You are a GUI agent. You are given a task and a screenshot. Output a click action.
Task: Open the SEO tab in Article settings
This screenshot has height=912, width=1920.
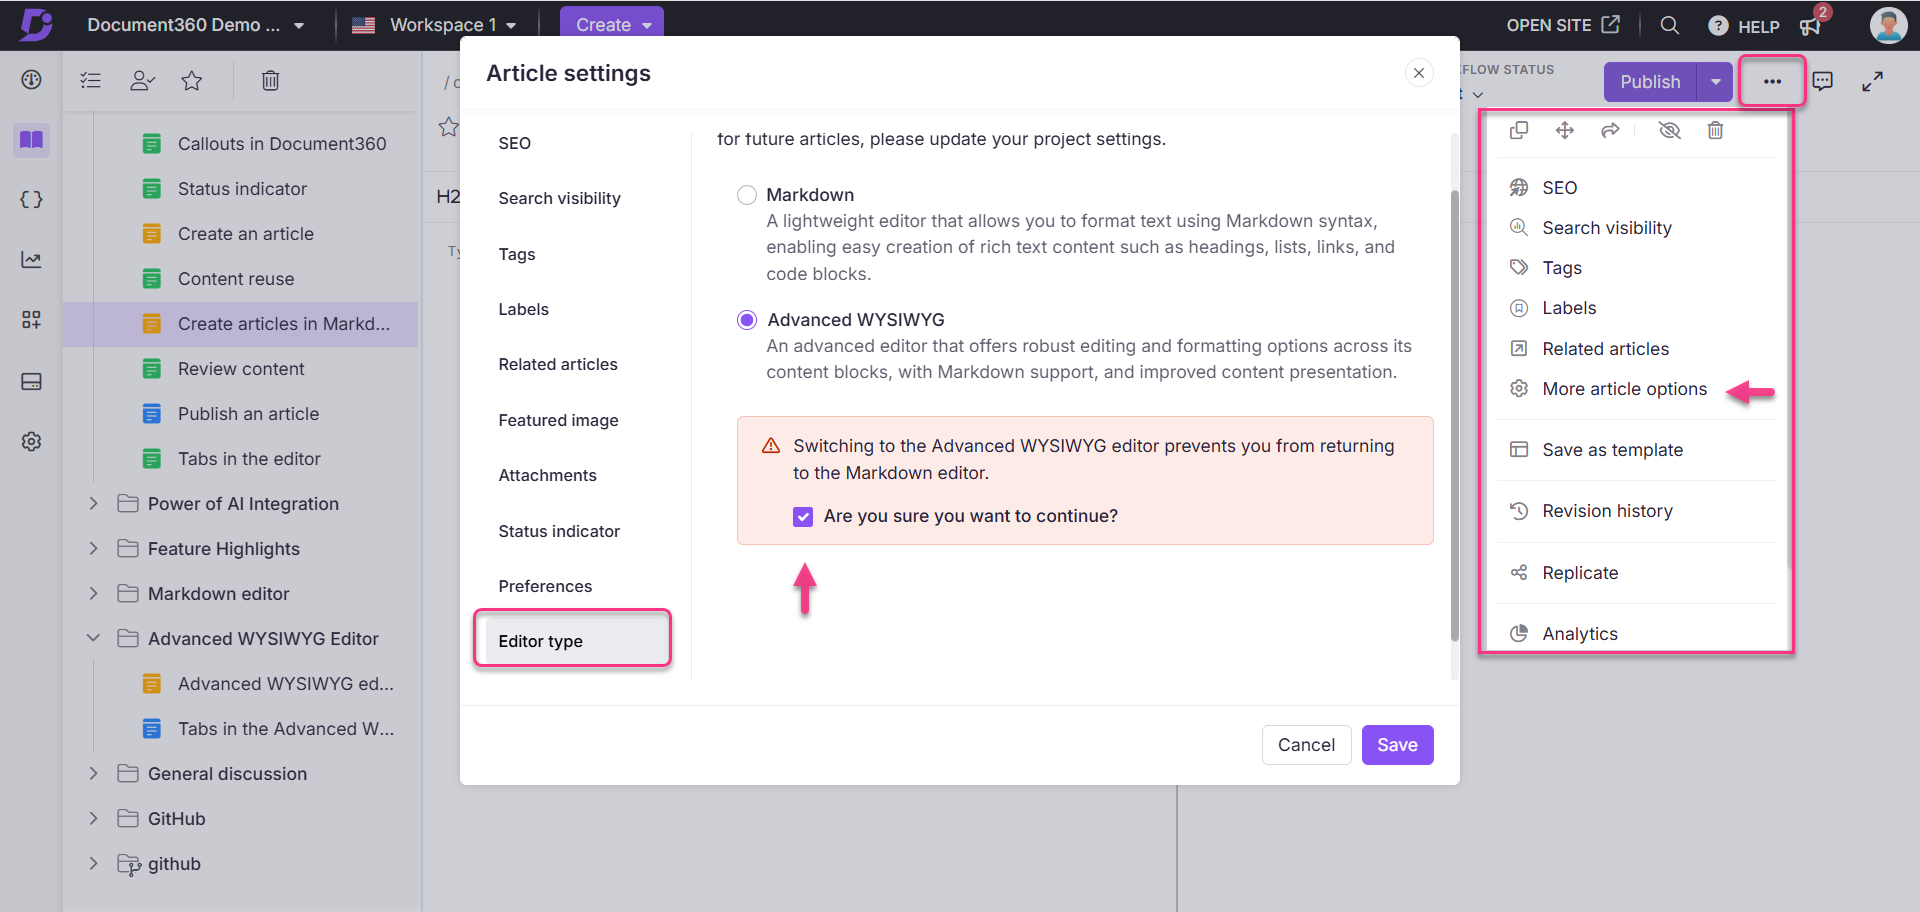coord(515,143)
